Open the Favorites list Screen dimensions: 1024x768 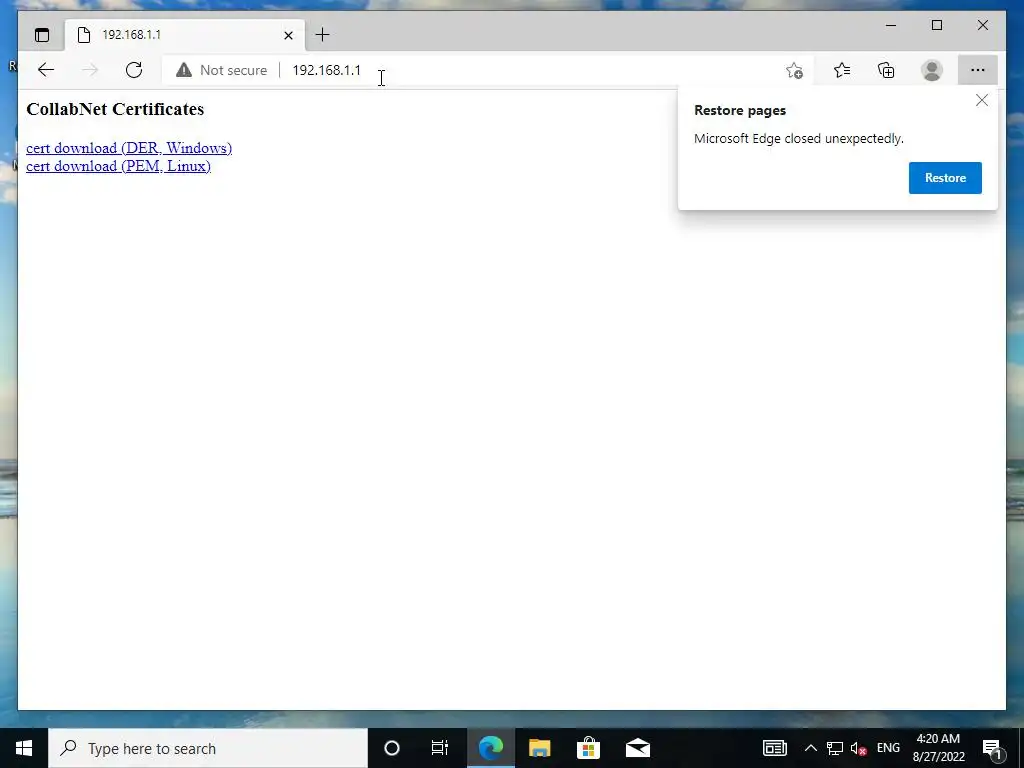click(842, 70)
